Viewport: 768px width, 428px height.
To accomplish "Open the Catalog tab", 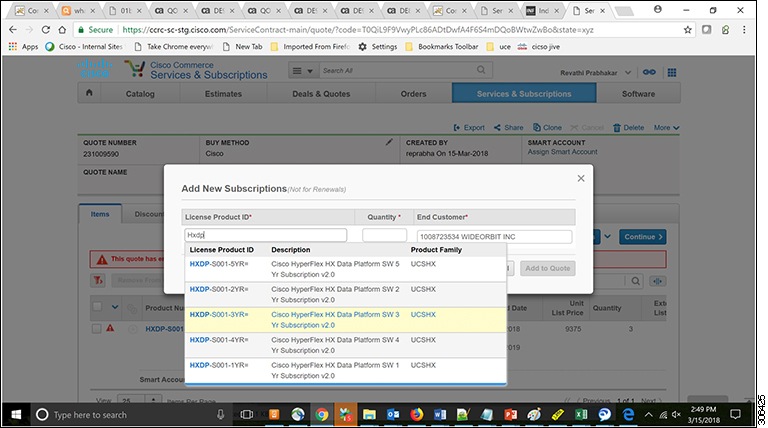I will pos(140,94).
